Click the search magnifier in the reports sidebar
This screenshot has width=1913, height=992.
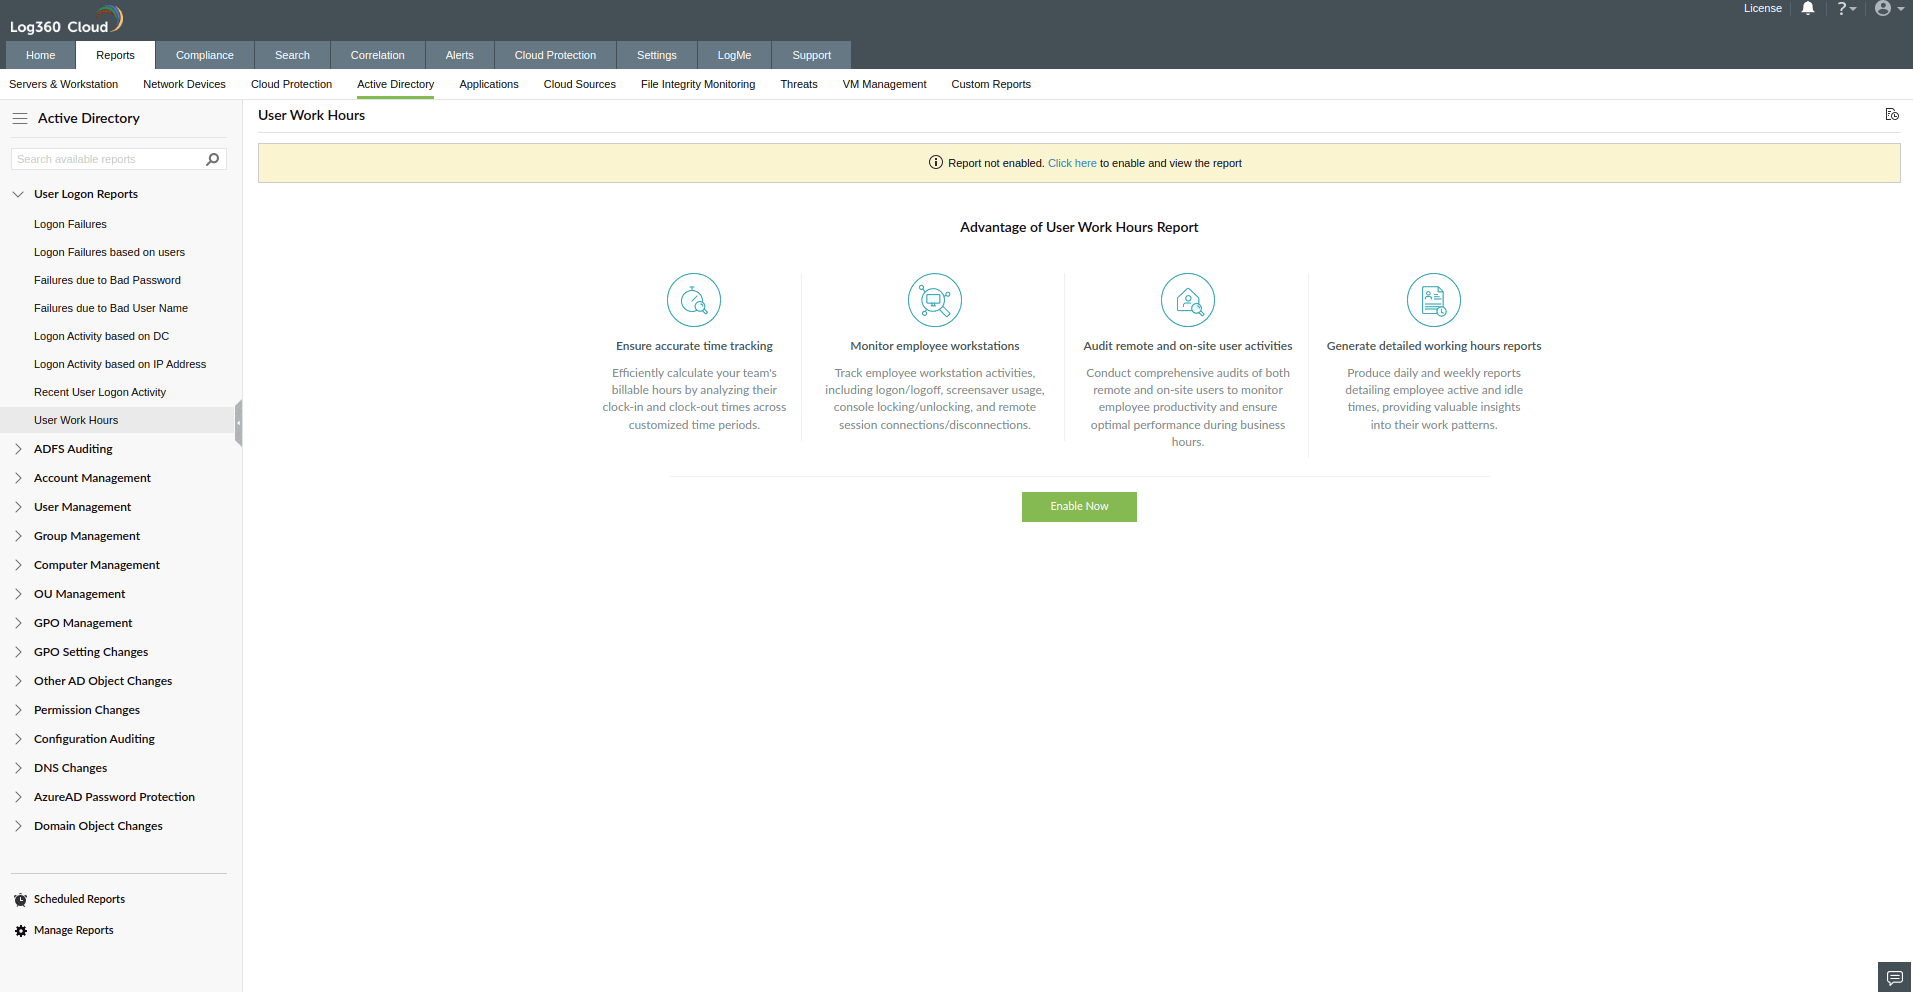pos(212,159)
